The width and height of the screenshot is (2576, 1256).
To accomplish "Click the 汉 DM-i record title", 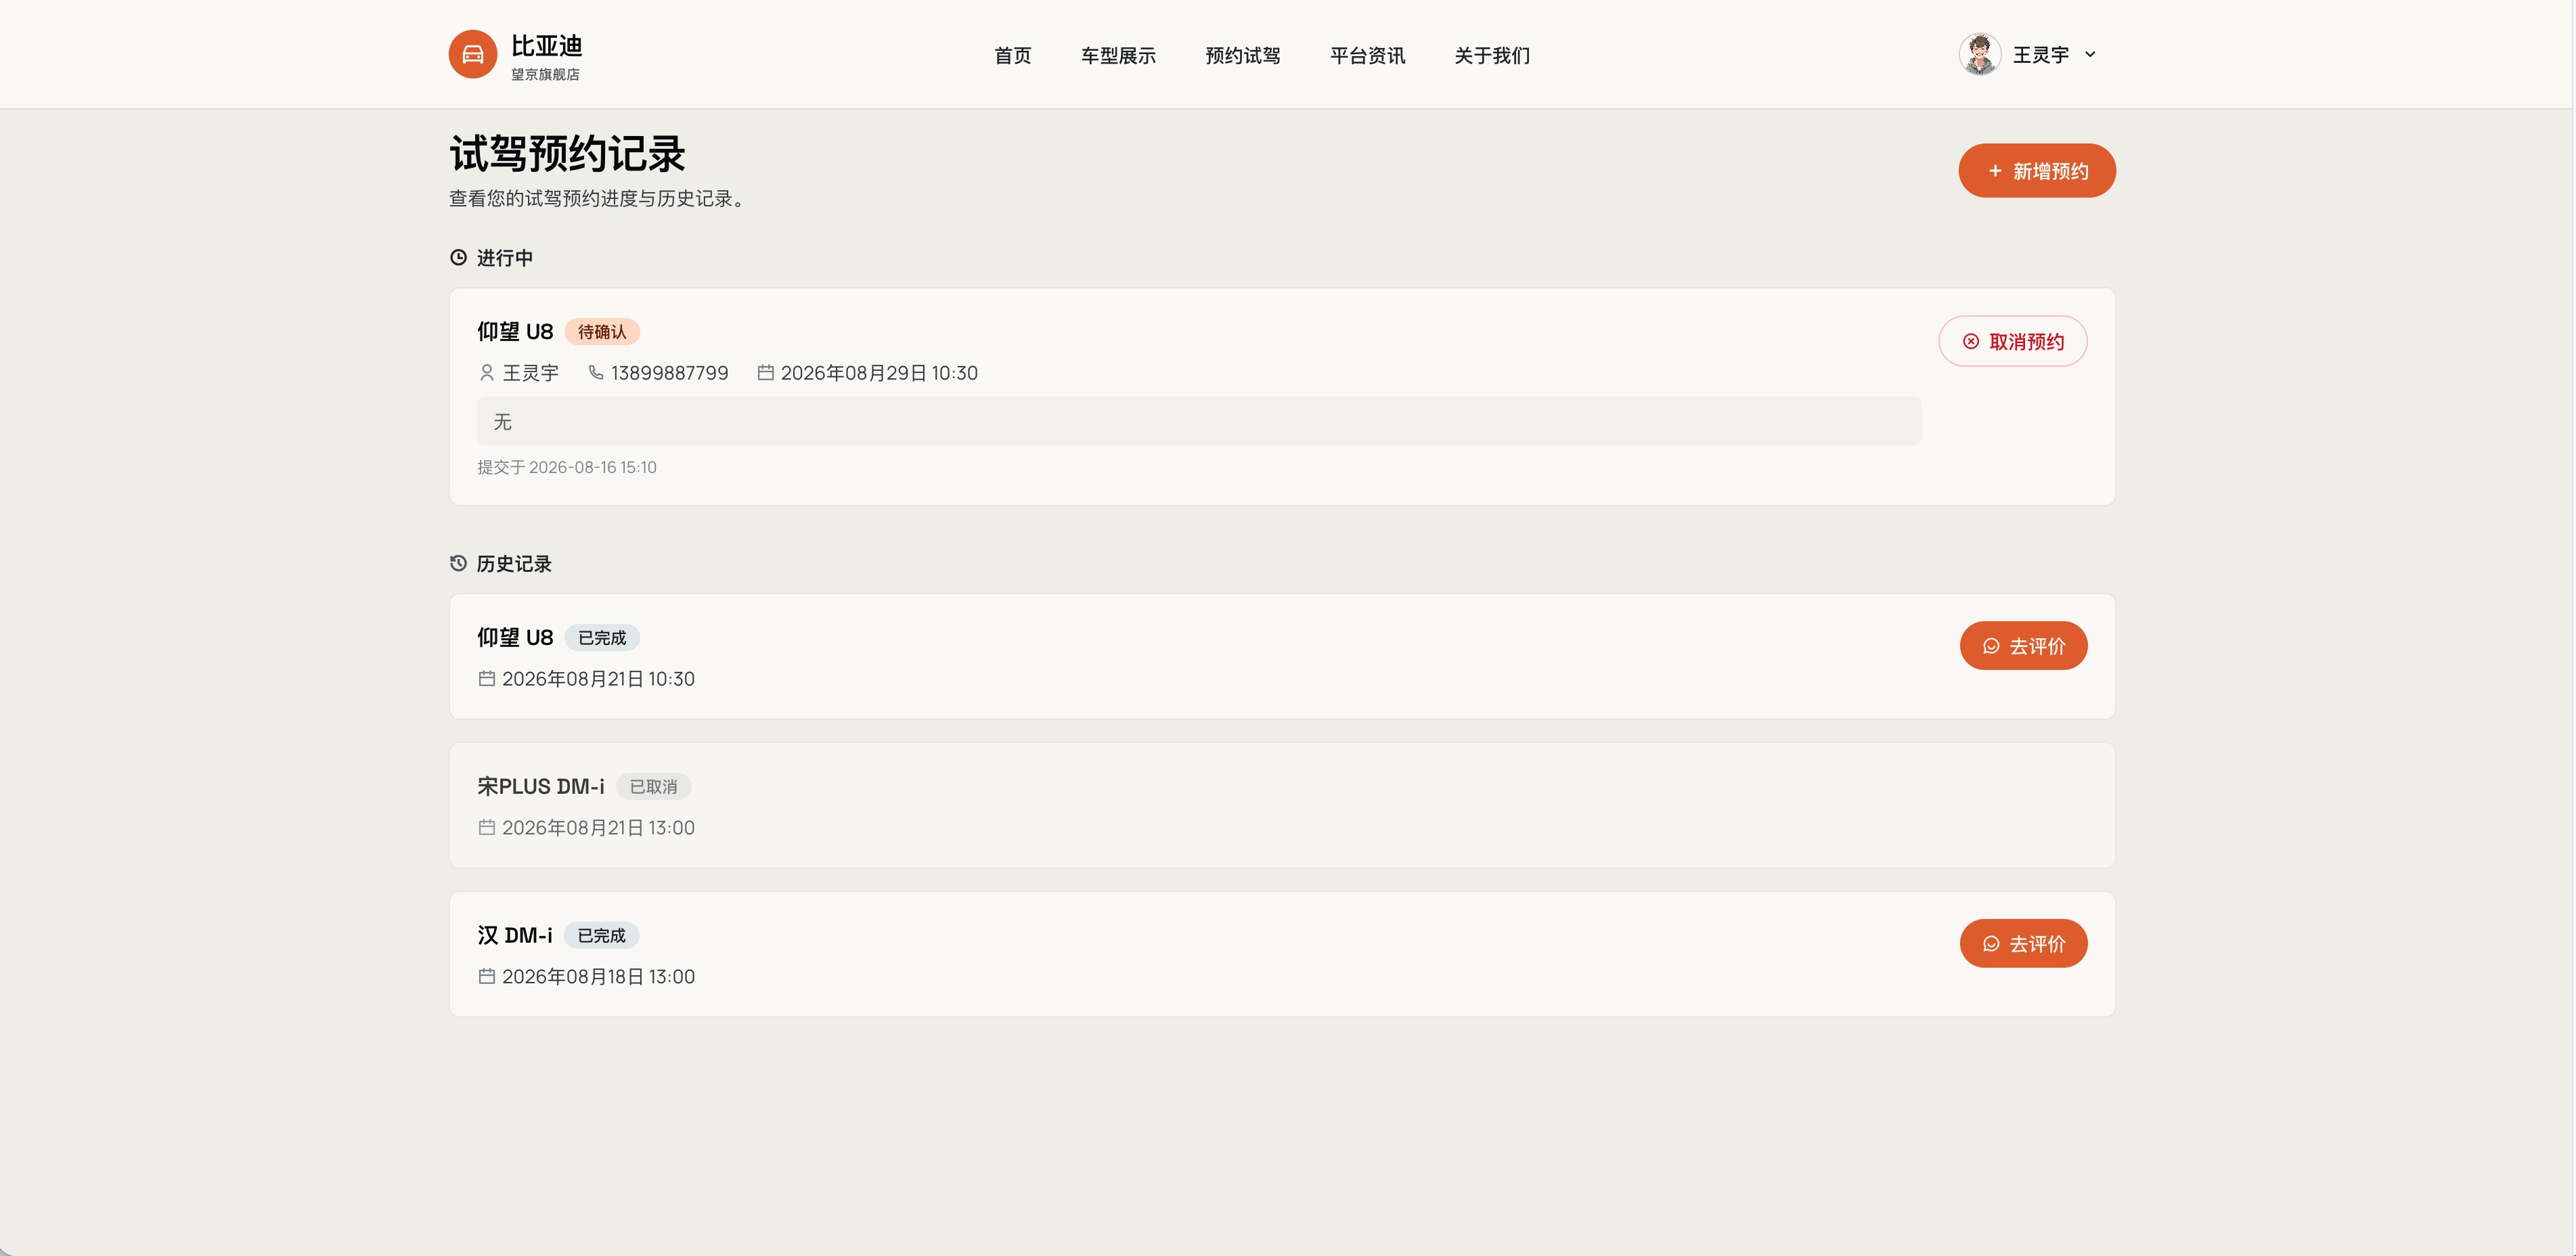I will [x=515, y=936].
